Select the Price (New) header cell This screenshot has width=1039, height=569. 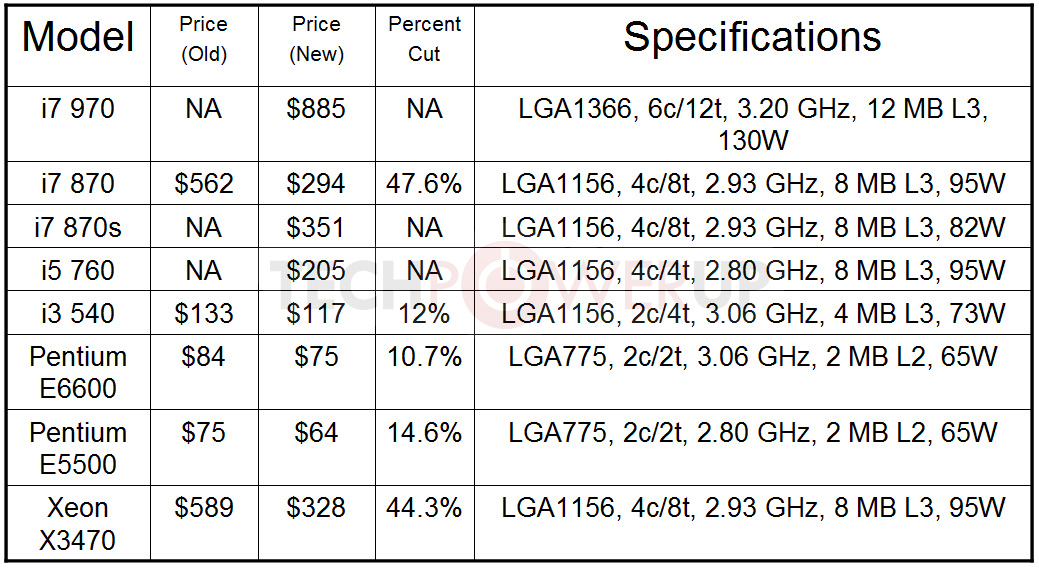pos(316,39)
